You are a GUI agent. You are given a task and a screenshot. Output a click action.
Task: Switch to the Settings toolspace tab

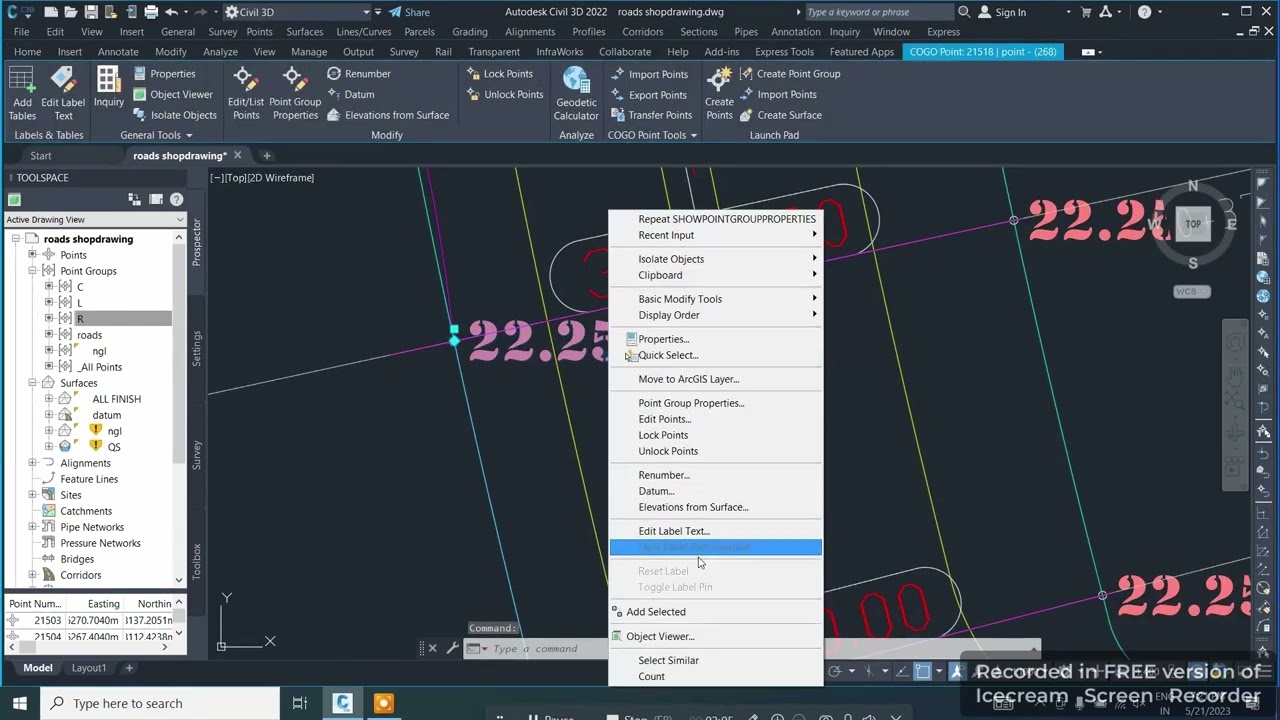point(197,348)
